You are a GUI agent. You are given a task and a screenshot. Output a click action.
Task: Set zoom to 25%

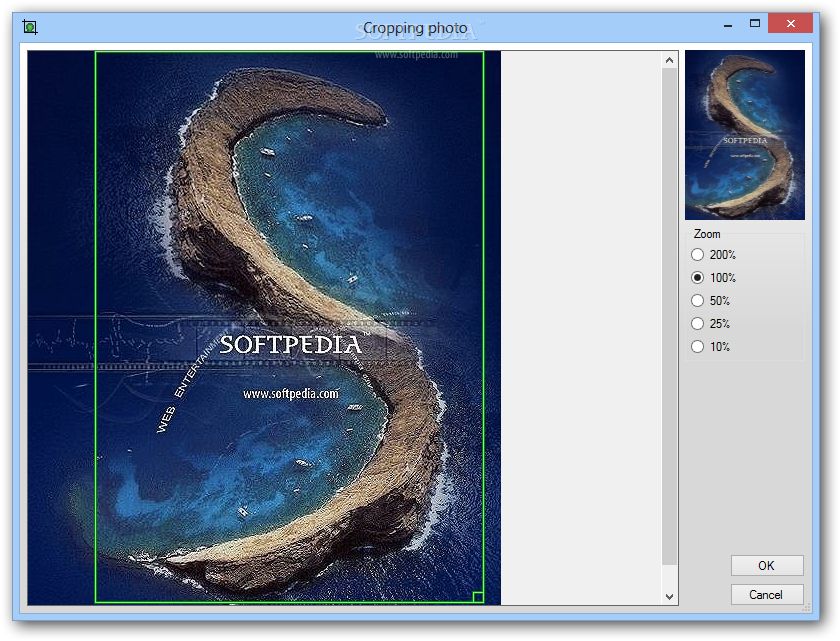[710, 324]
